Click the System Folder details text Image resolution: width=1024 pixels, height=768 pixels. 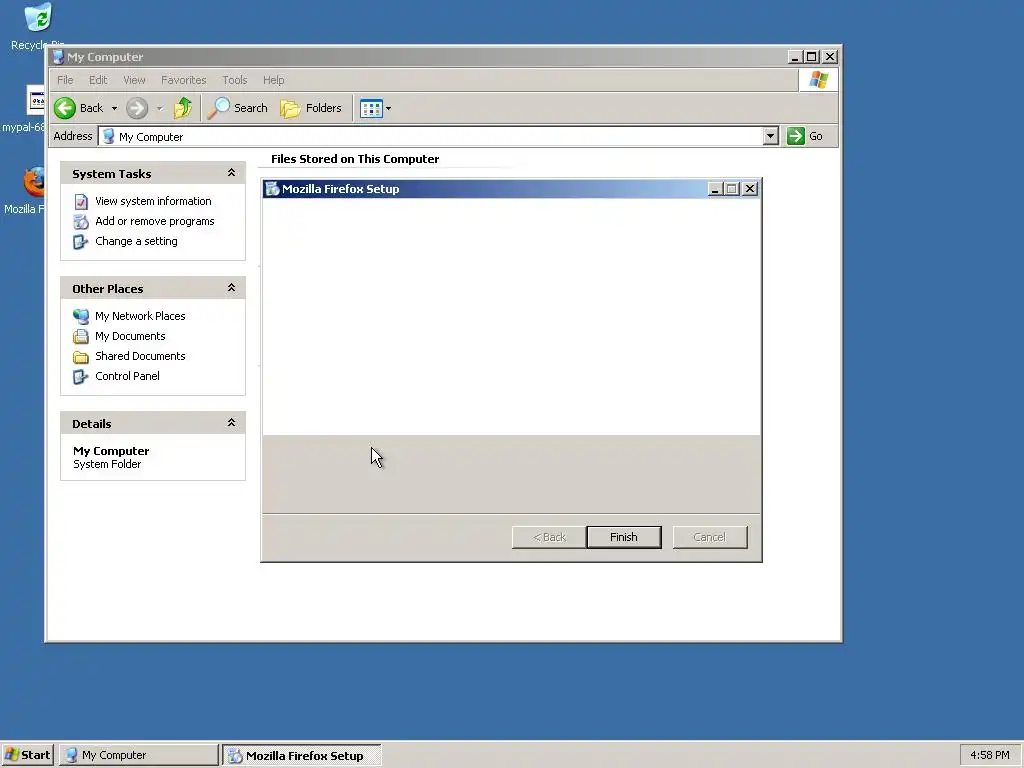[107, 464]
